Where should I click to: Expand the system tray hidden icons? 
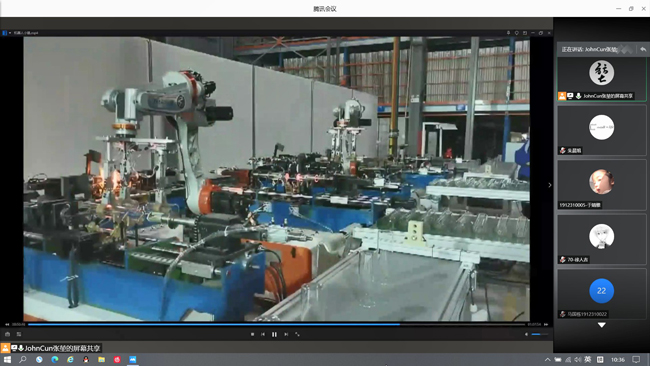click(547, 359)
